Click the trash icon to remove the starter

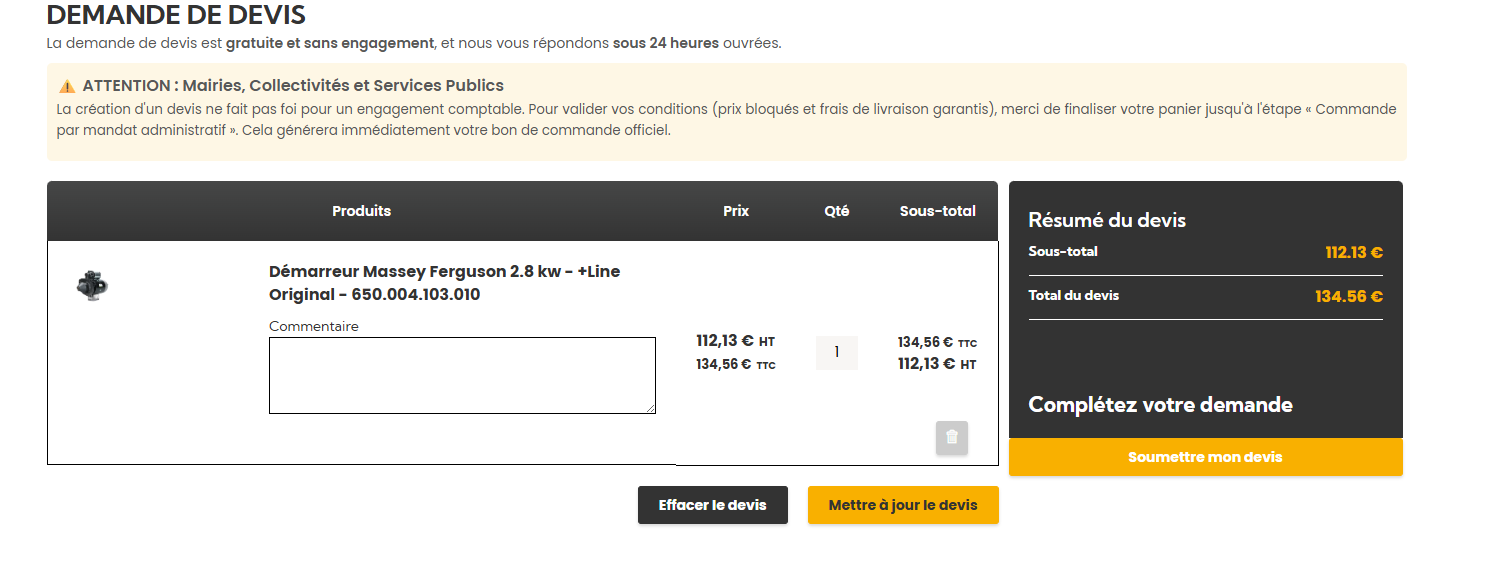952,437
